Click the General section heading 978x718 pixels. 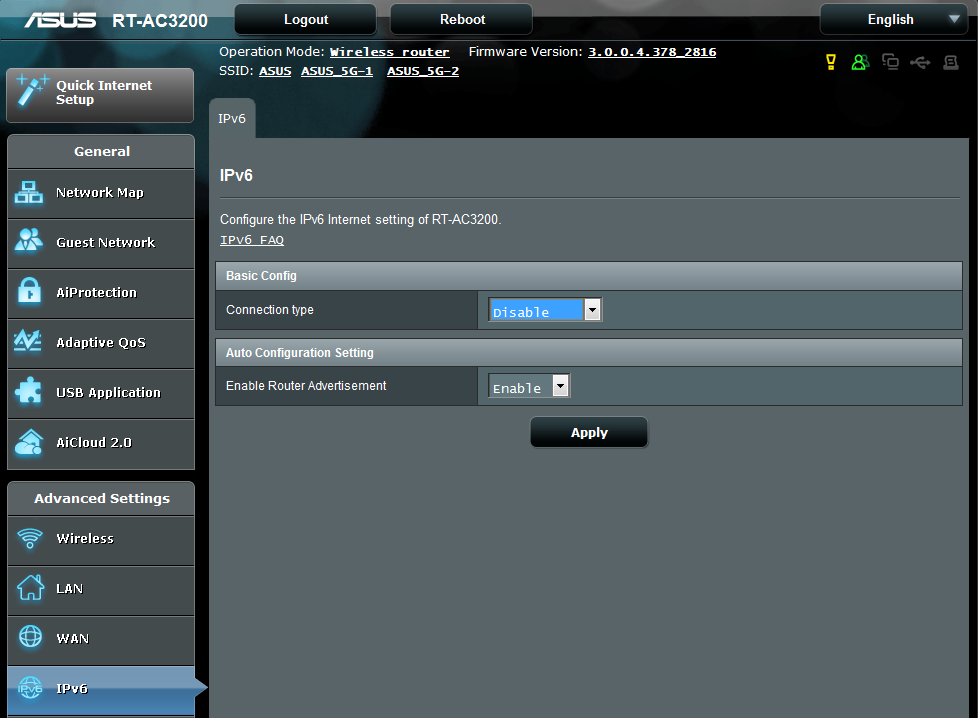(102, 151)
